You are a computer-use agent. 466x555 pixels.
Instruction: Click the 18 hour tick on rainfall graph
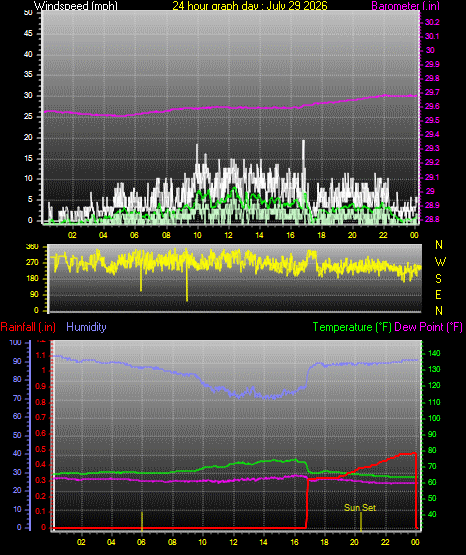click(324, 542)
